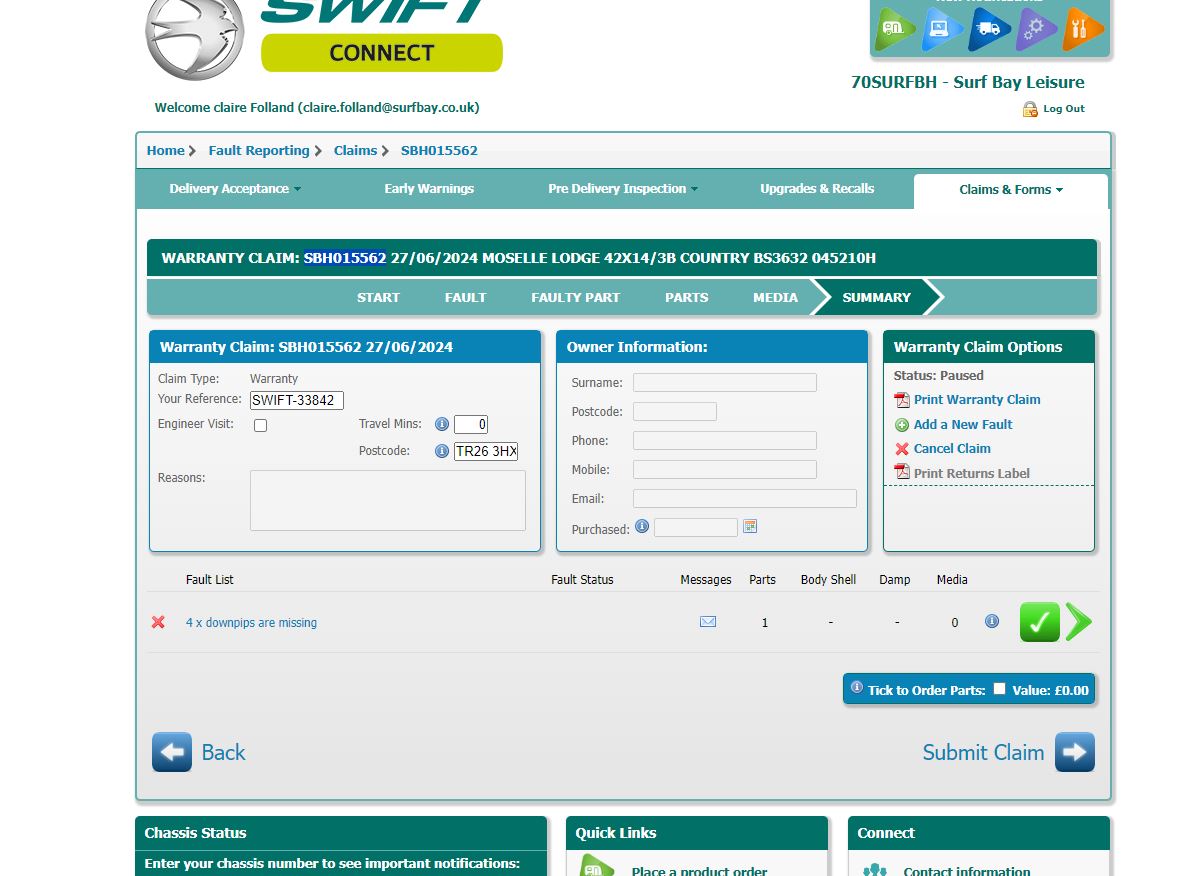Click the Travel Mins input field
The width and height of the screenshot is (1197, 876).
(471, 424)
